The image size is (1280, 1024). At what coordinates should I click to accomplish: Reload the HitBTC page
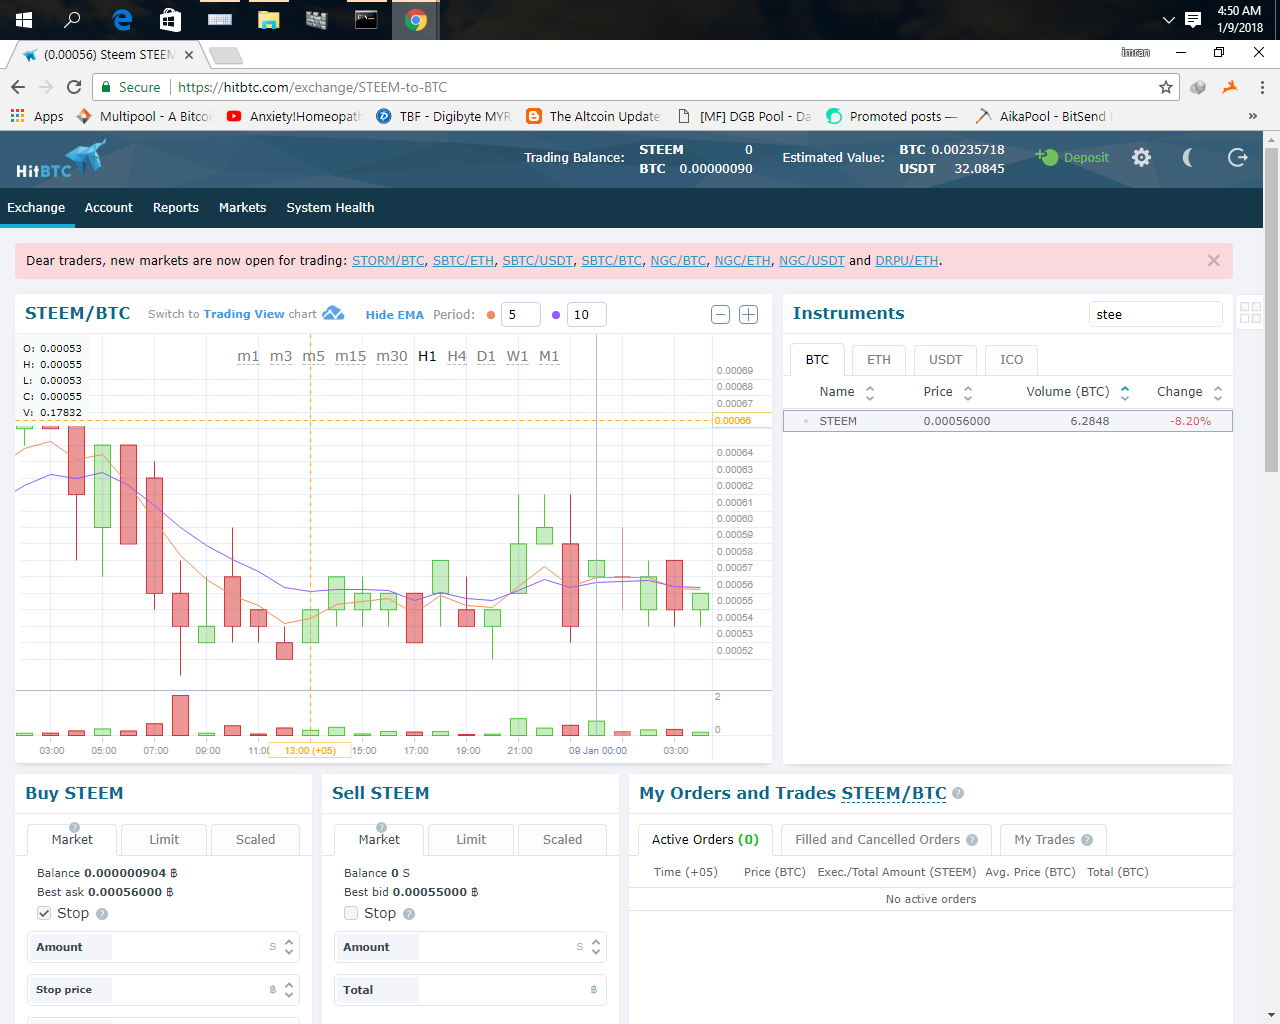(74, 87)
